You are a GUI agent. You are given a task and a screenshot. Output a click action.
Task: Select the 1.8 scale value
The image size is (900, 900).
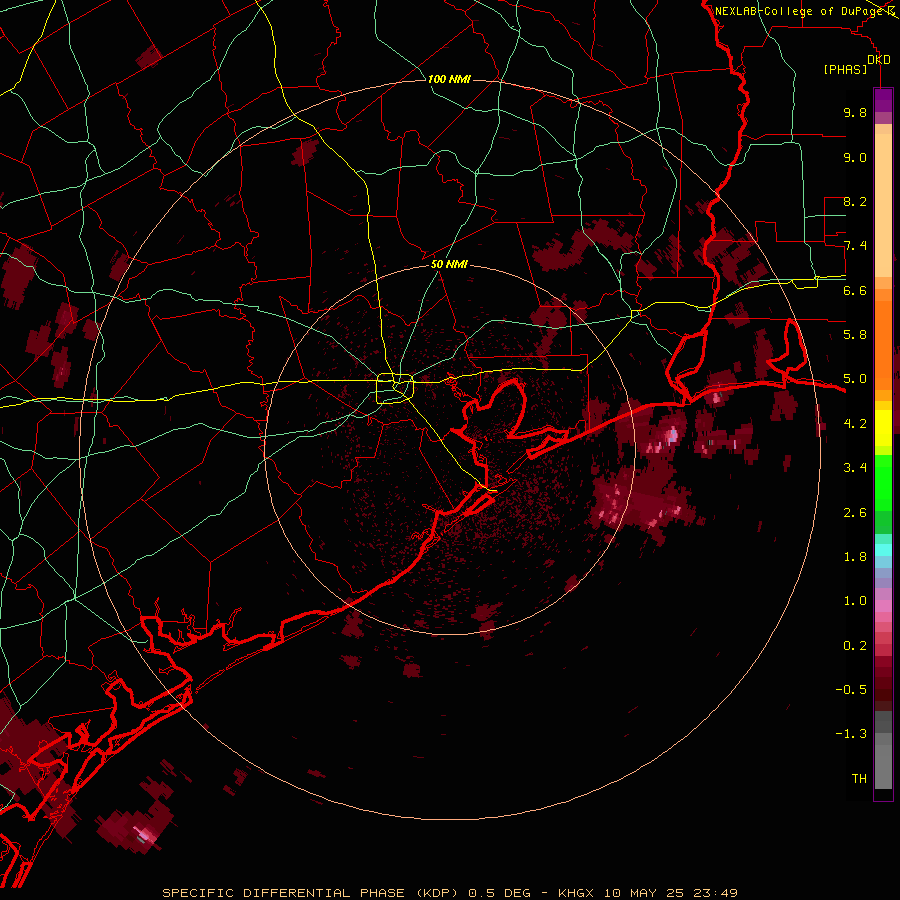855,557
